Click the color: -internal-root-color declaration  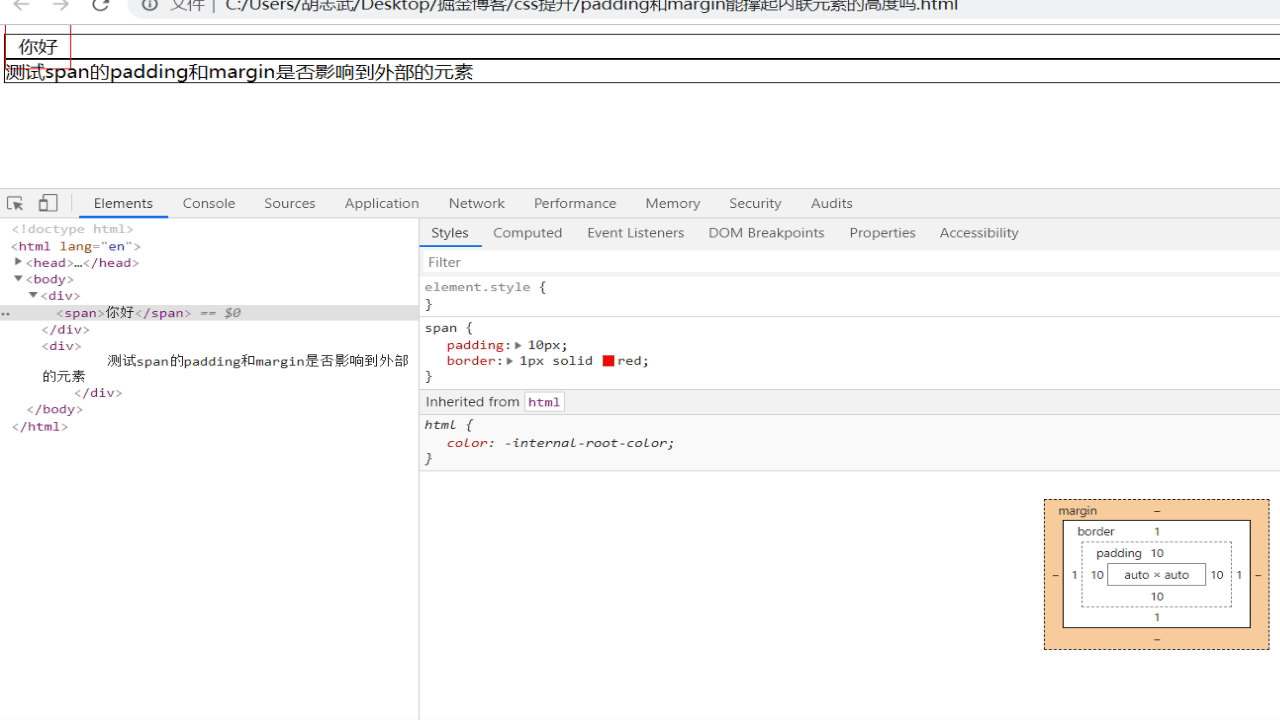[x=561, y=443]
